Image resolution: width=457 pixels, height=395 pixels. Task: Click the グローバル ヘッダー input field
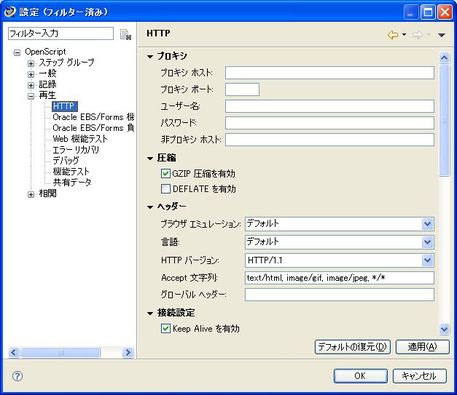340,294
